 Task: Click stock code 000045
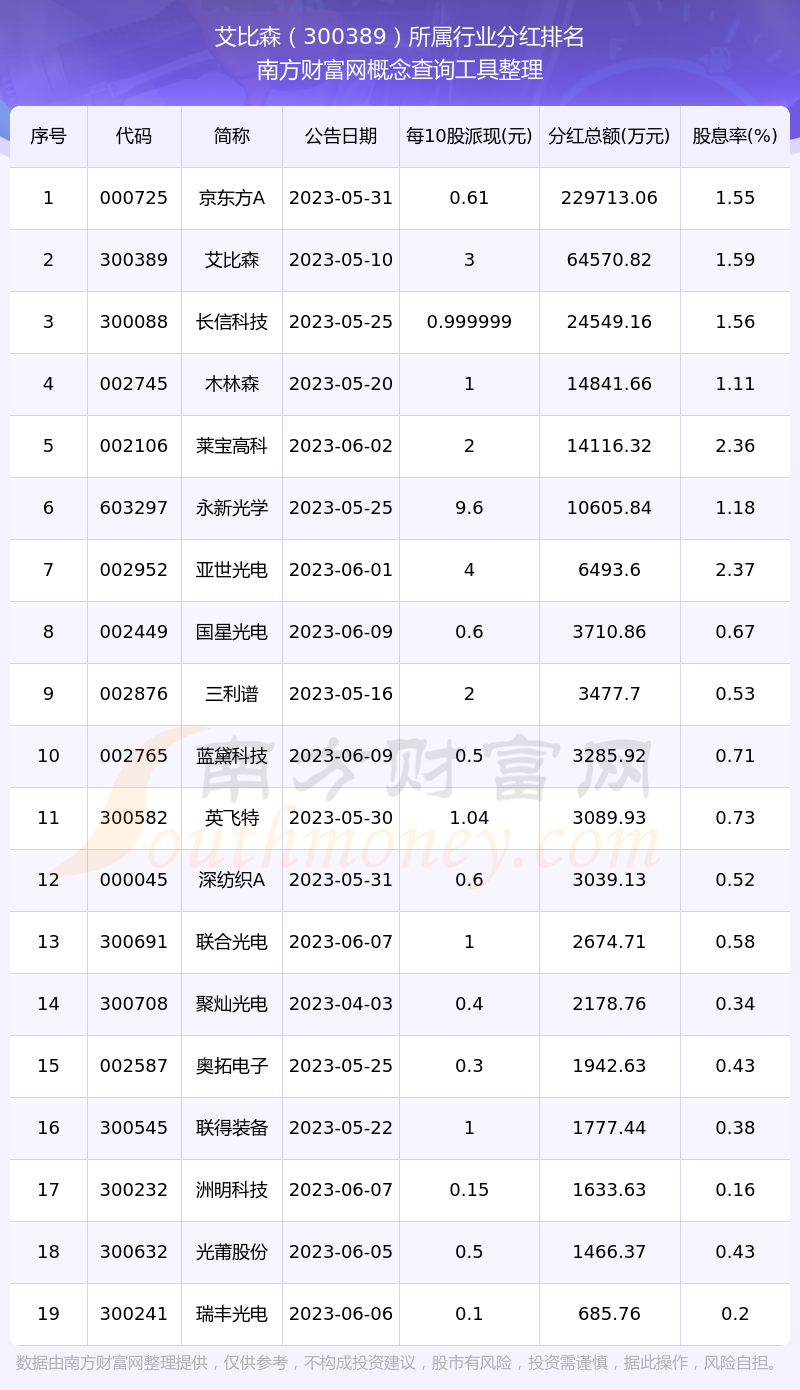tap(134, 880)
